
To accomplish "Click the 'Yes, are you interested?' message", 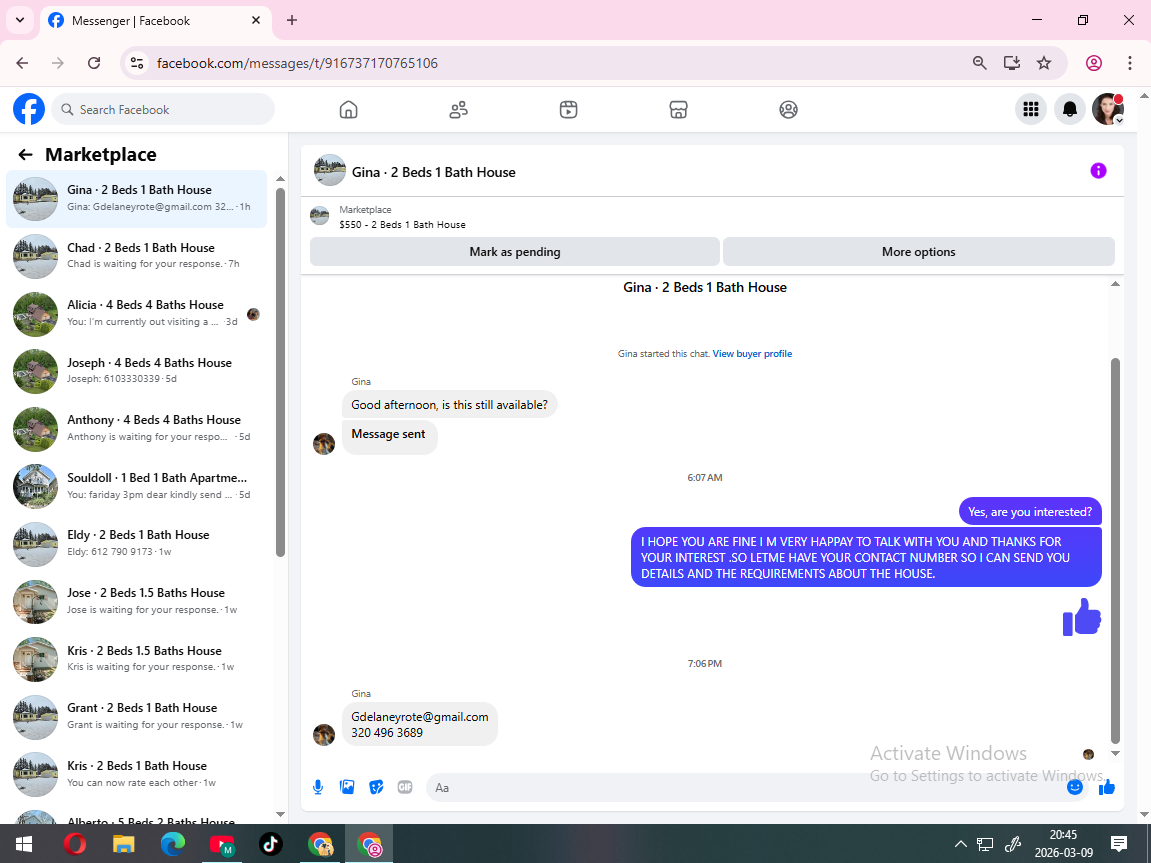I will pyautogui.click(x=1030, y=511).
